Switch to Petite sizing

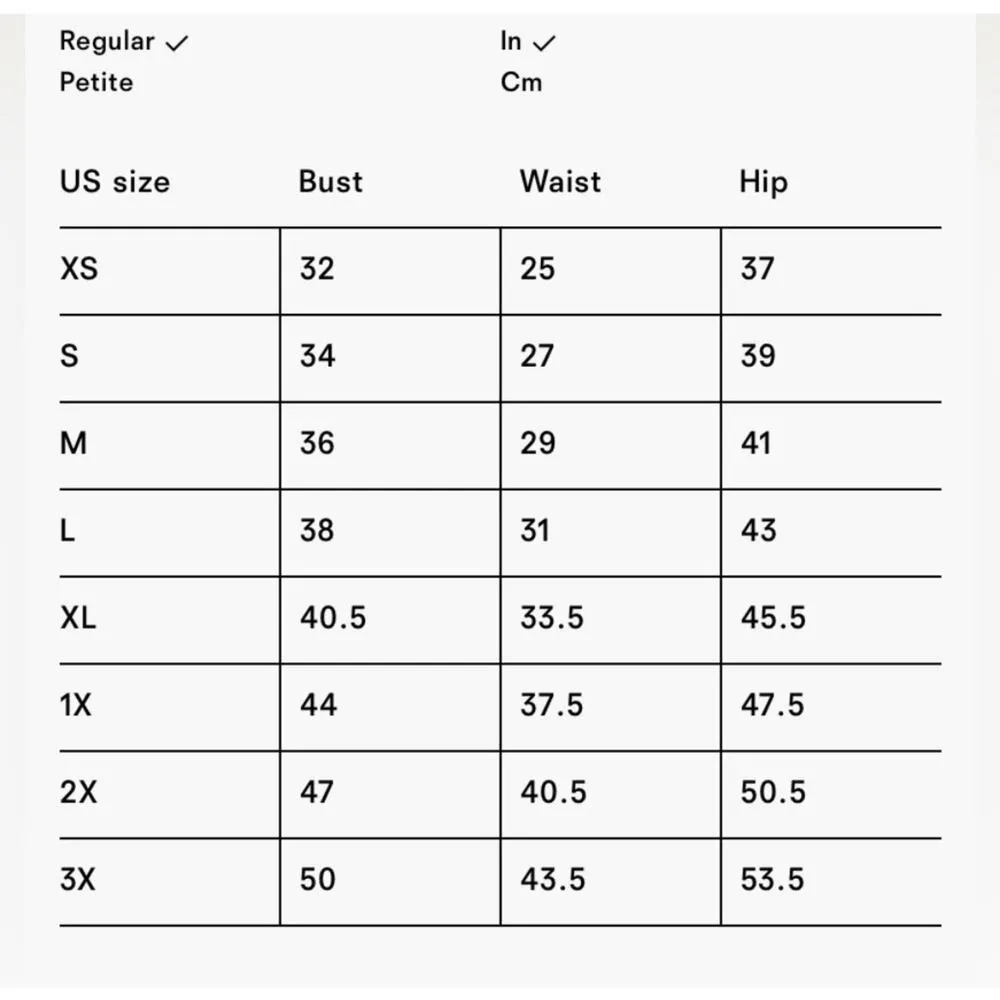[x=96, y=82]
